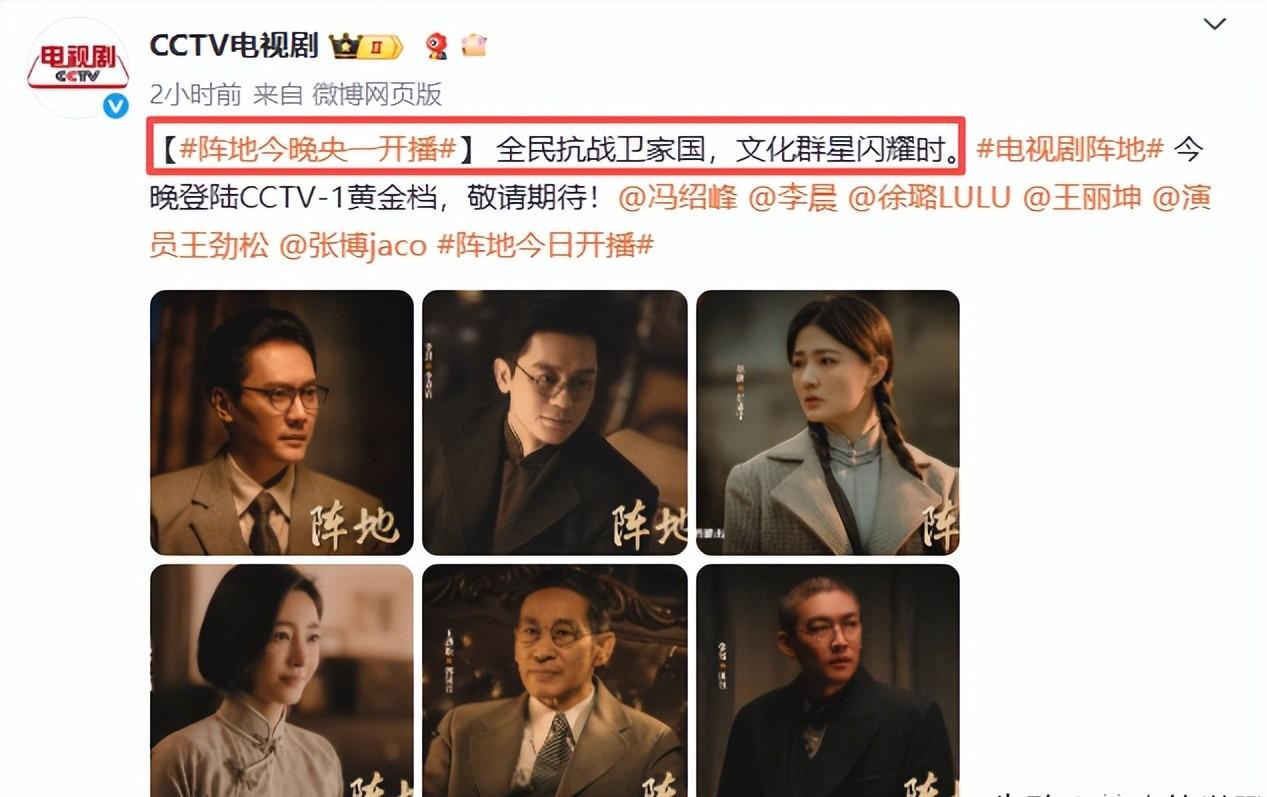Screen dimensions: 1267x797
Task: Open the @李晨 mention
Action: tap(792, 198)
